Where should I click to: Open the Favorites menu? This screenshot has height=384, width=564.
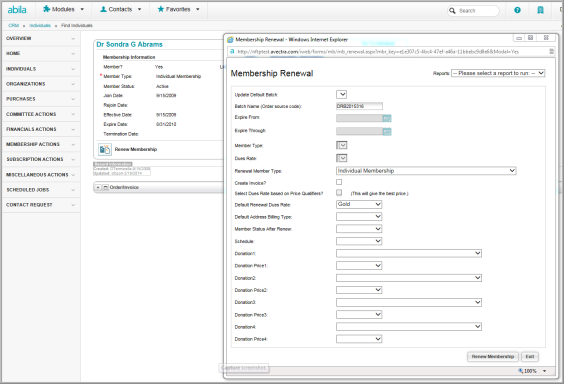tap(178, 9)
